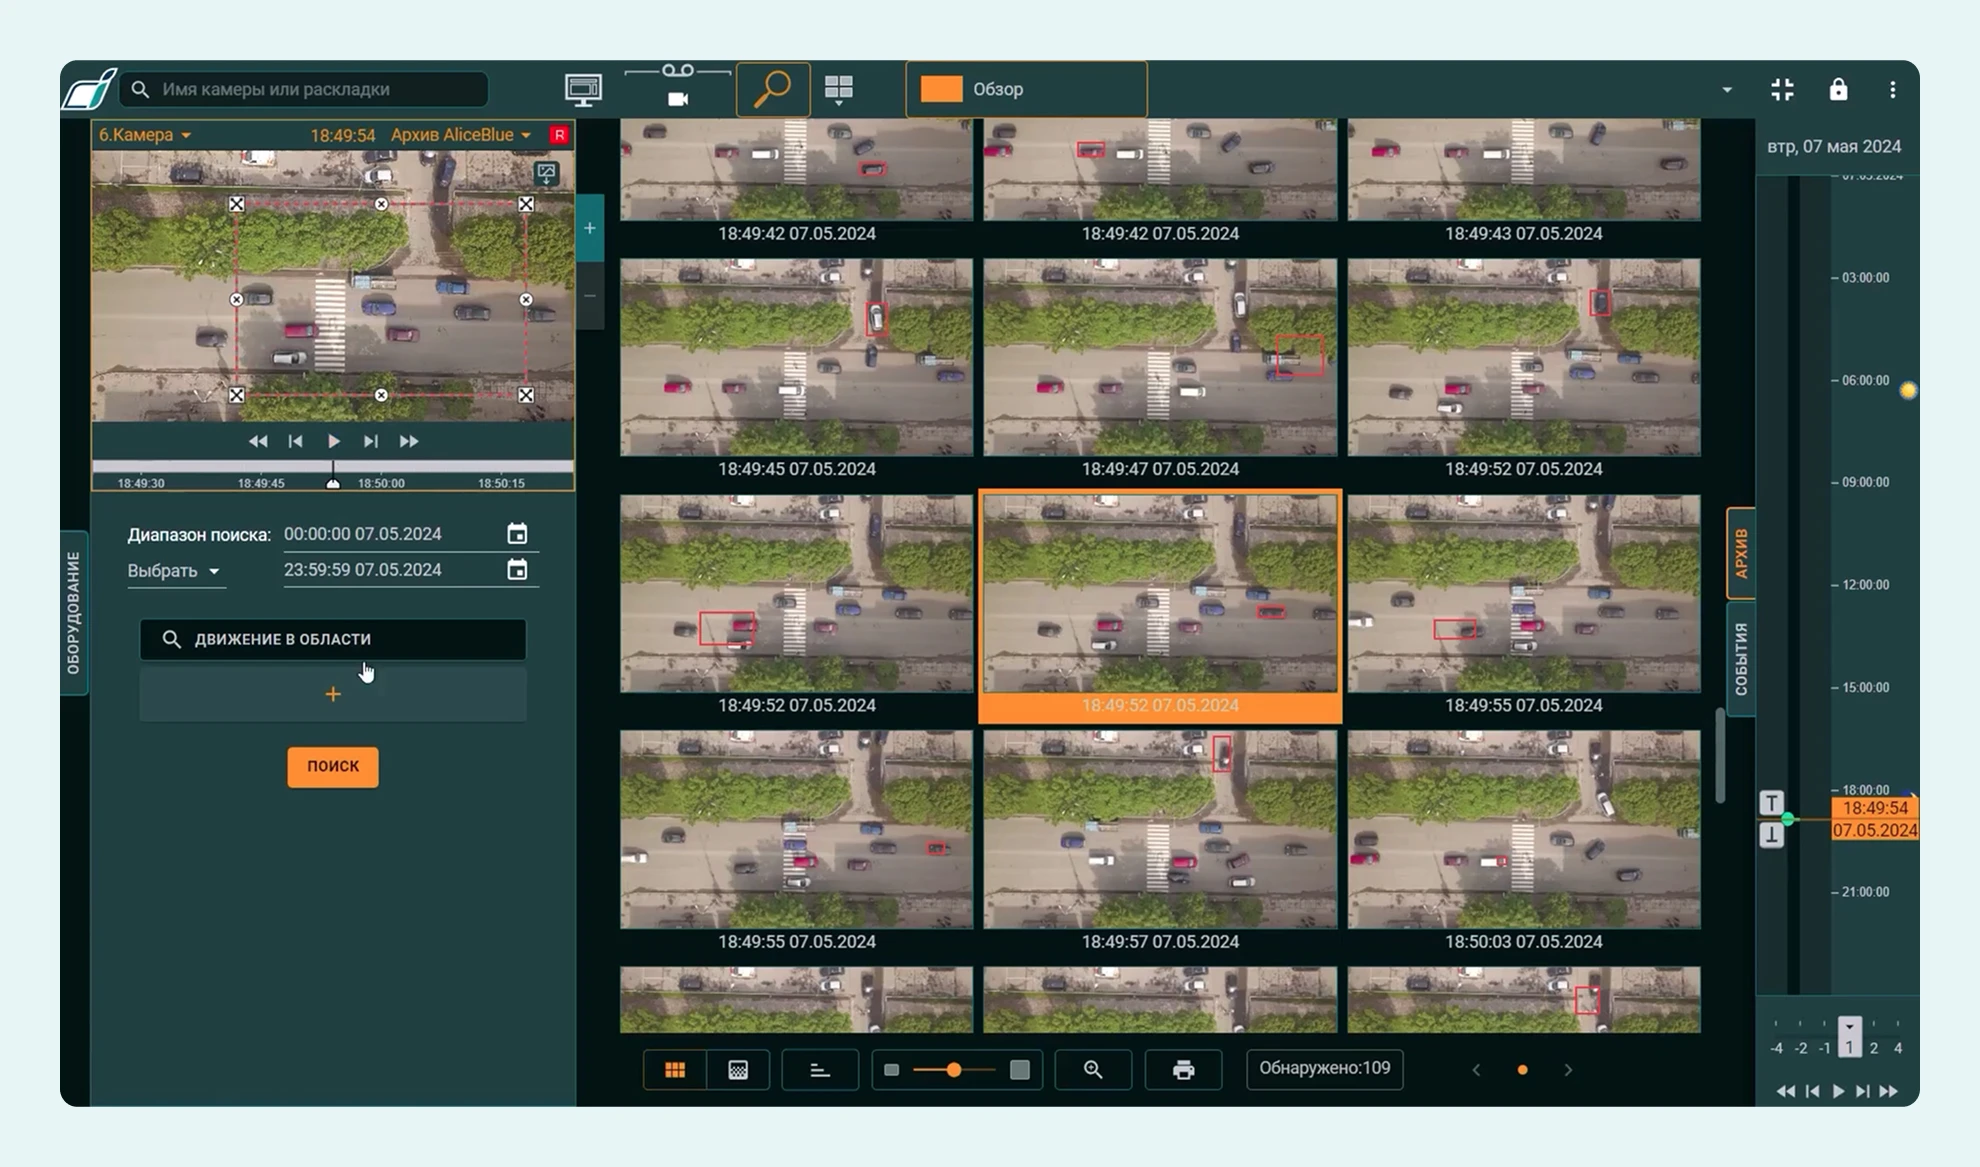Screen dimensions: 1980x1167
Task: Switch results to the second gallery view
Action: point(738,1070)
